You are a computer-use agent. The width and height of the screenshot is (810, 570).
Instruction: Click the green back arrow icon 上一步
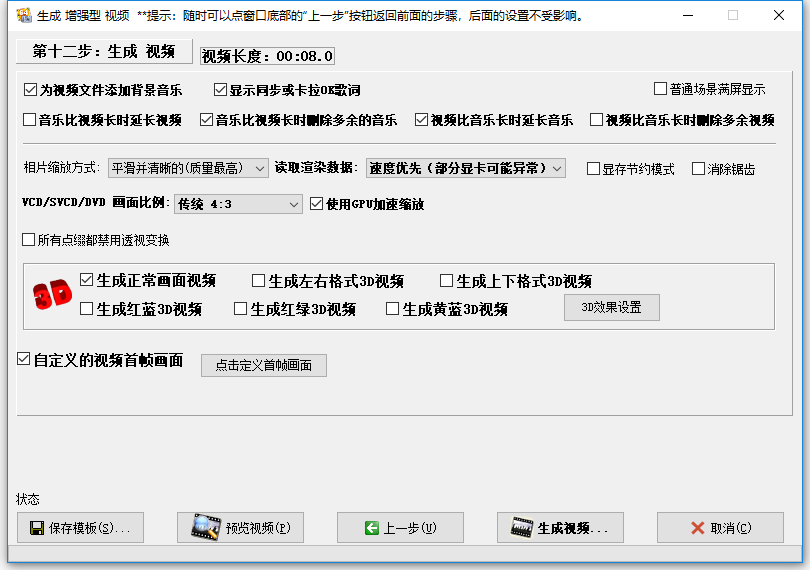point(371,528)
